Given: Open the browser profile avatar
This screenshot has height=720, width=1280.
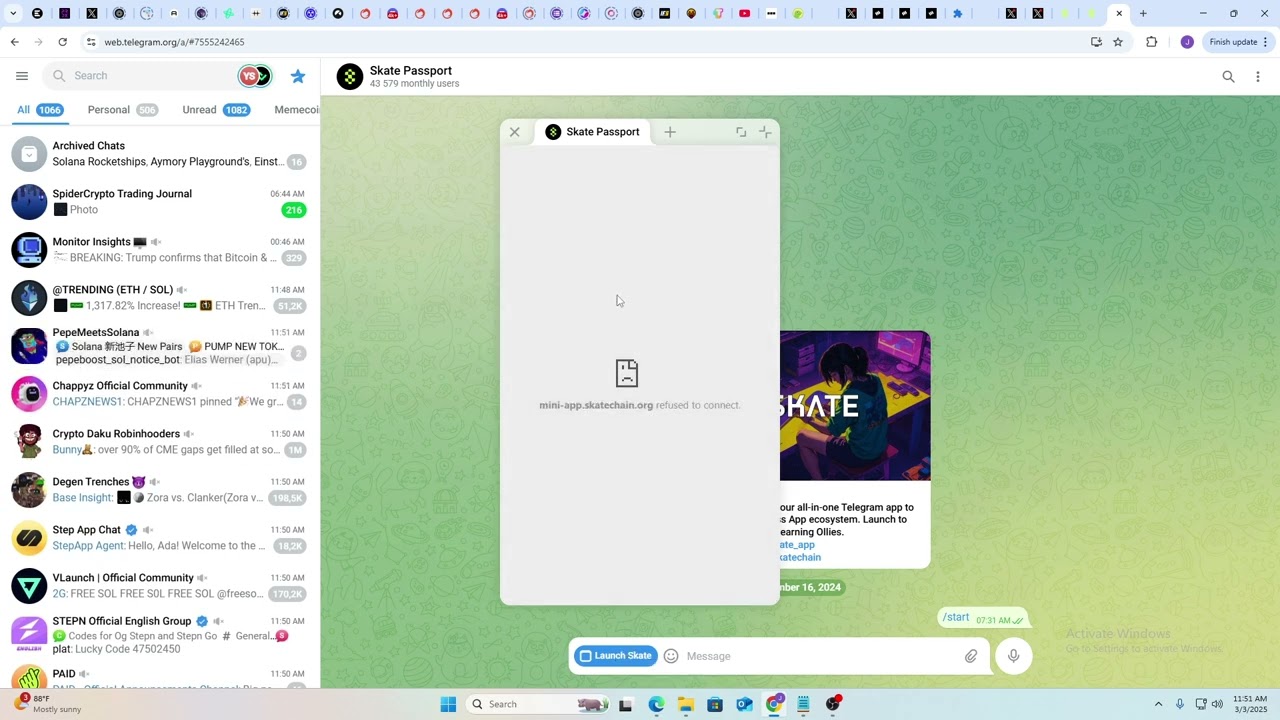Looking at the screenshot, I should point(1187,42).
